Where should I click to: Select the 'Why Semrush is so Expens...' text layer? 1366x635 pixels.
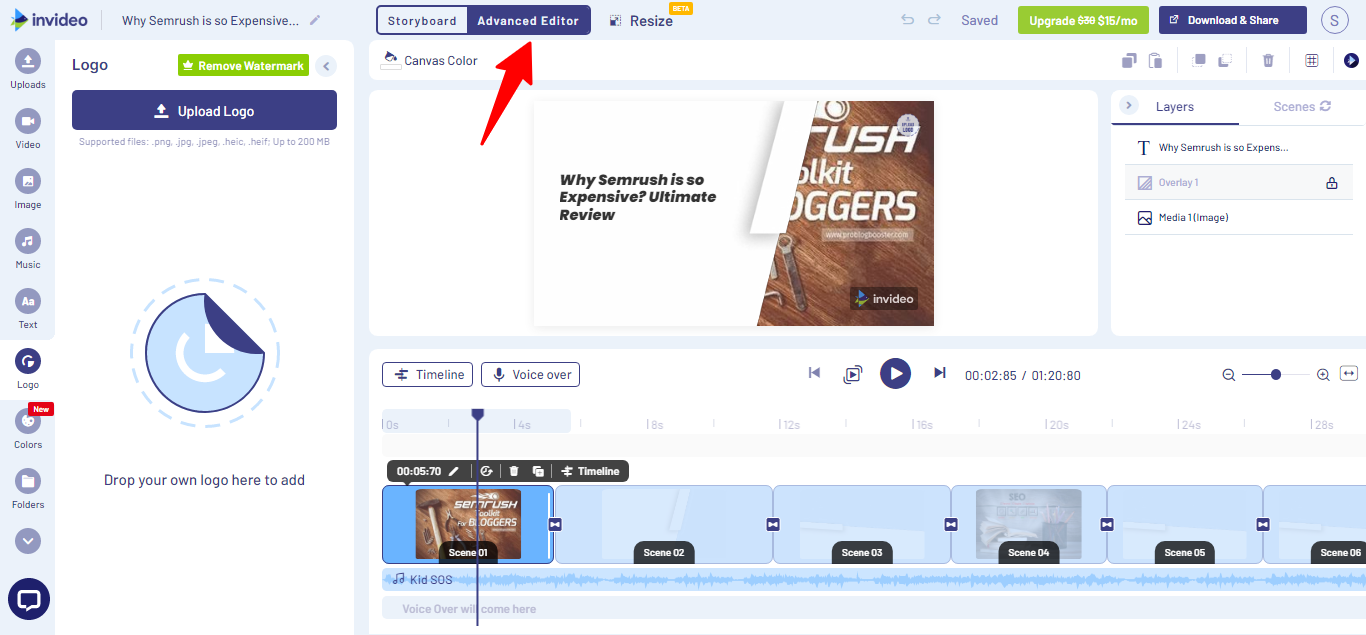(1239, 147)
